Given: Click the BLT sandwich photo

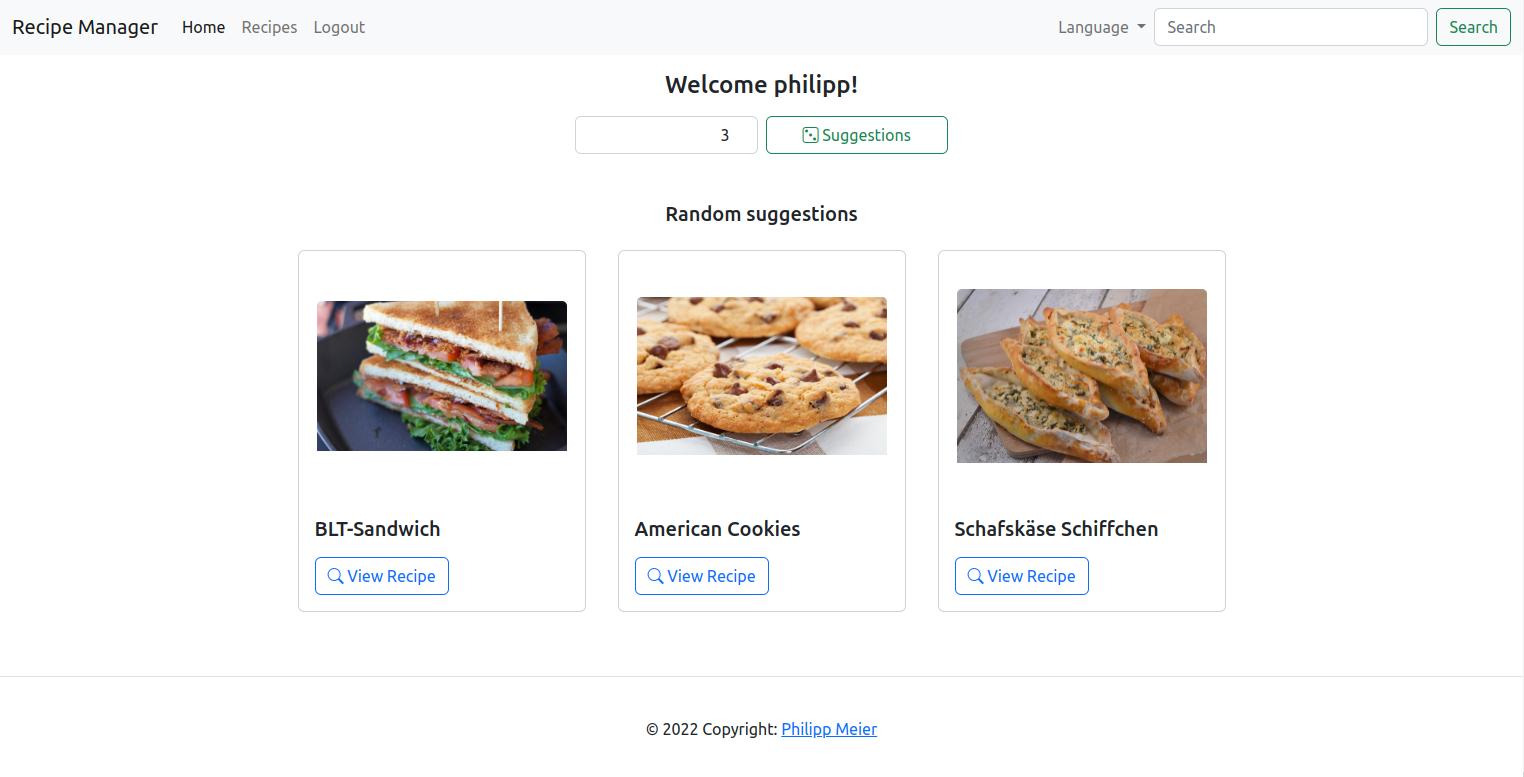Looking at the screenshot, I should [x=442, y=376].
